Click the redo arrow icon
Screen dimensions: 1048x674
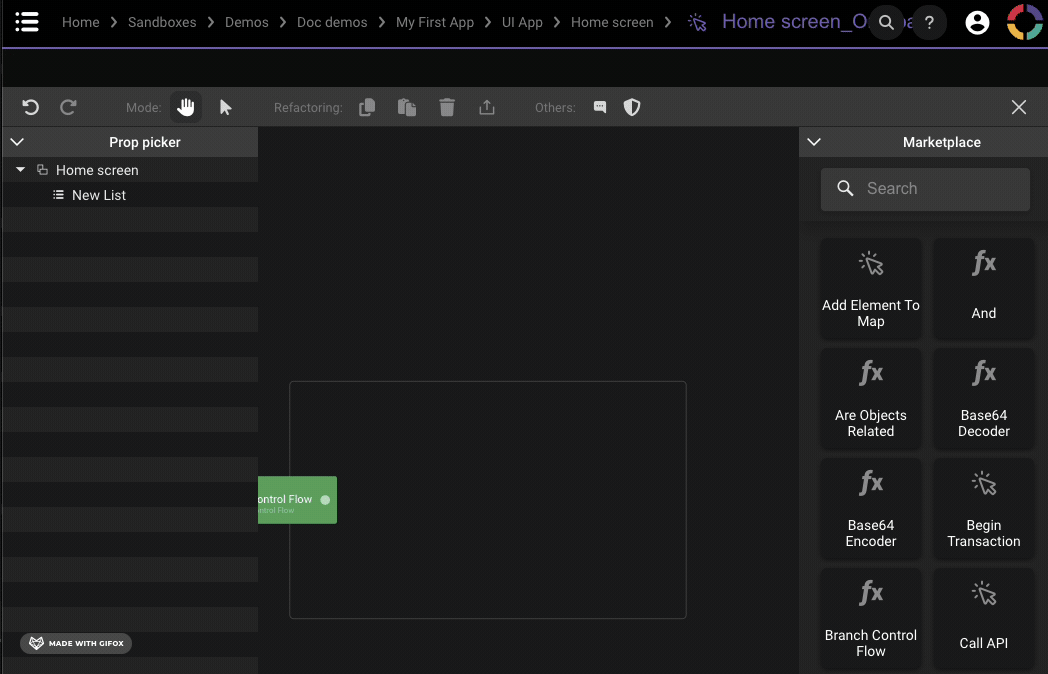click(68, 107)
